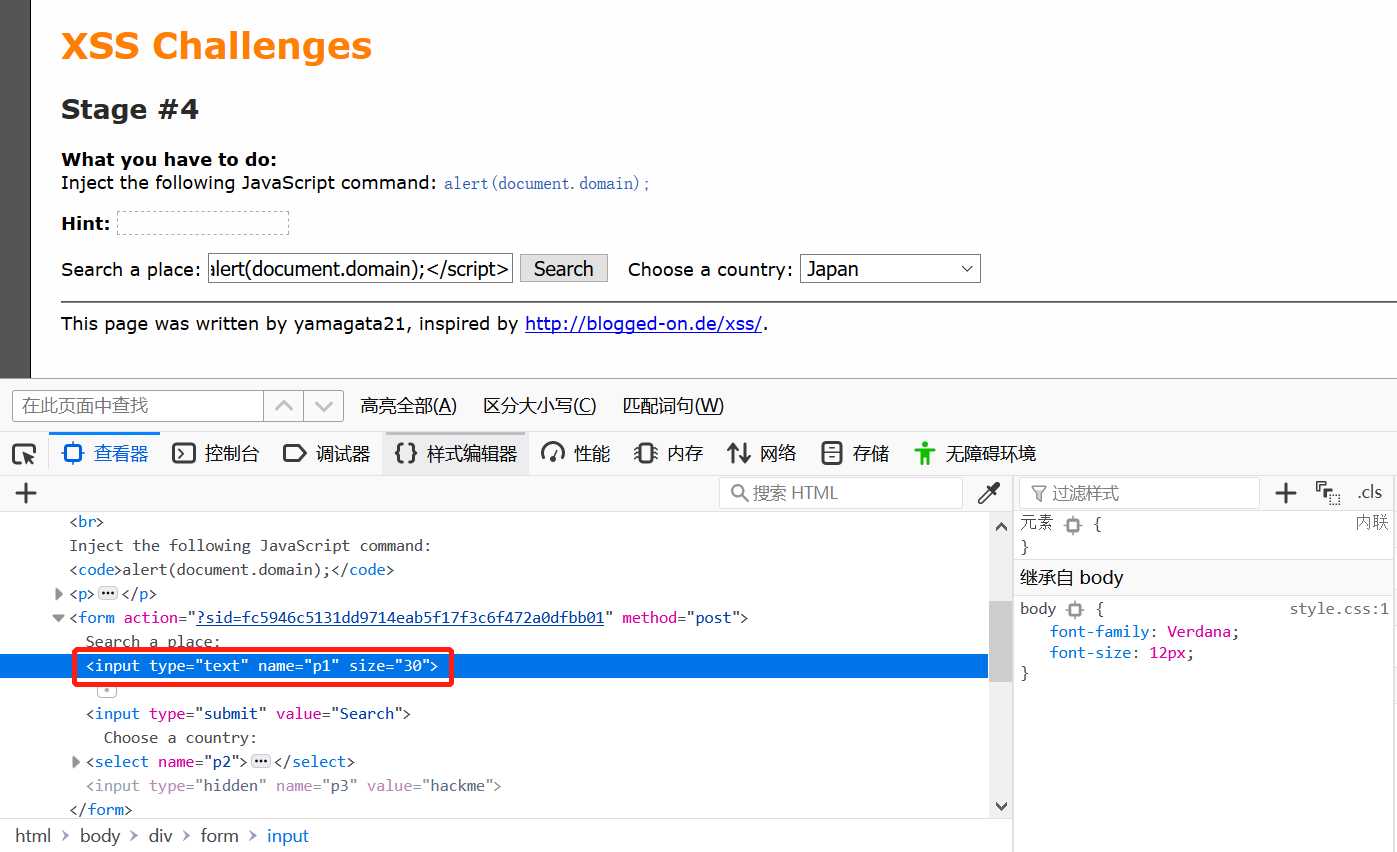Open the Accessibility (无障碍环境) tab
The height and width of the screenshot is (852, 1397).
(x=974, y=454)
